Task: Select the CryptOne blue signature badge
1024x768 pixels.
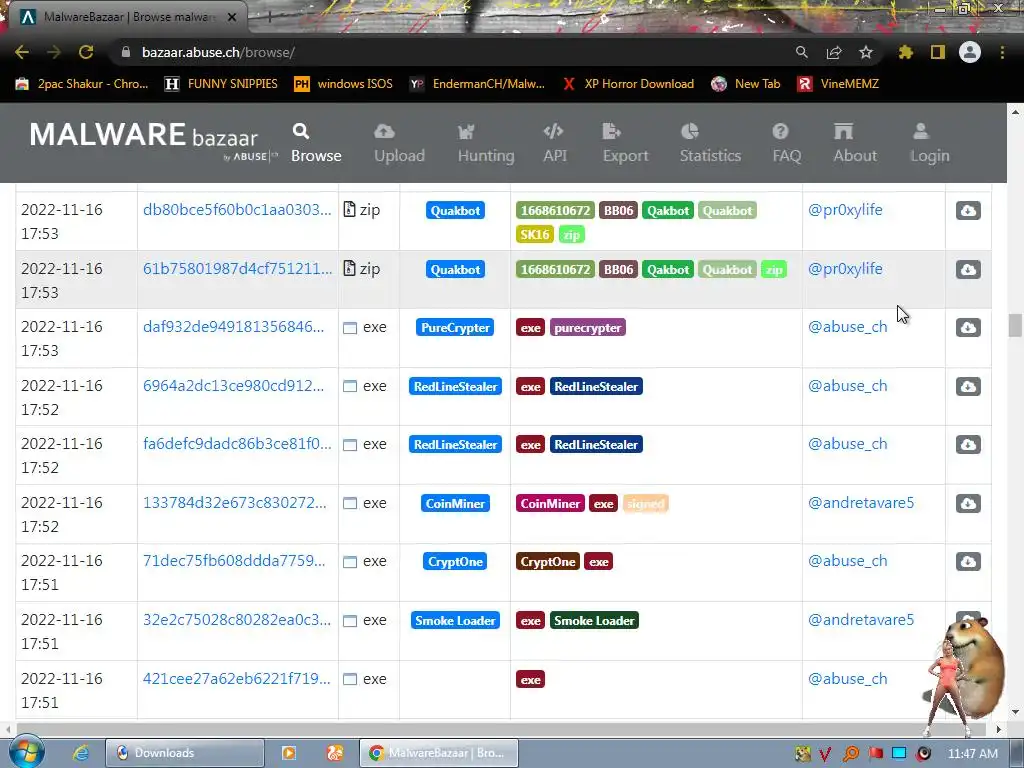Action: point(455,562)
